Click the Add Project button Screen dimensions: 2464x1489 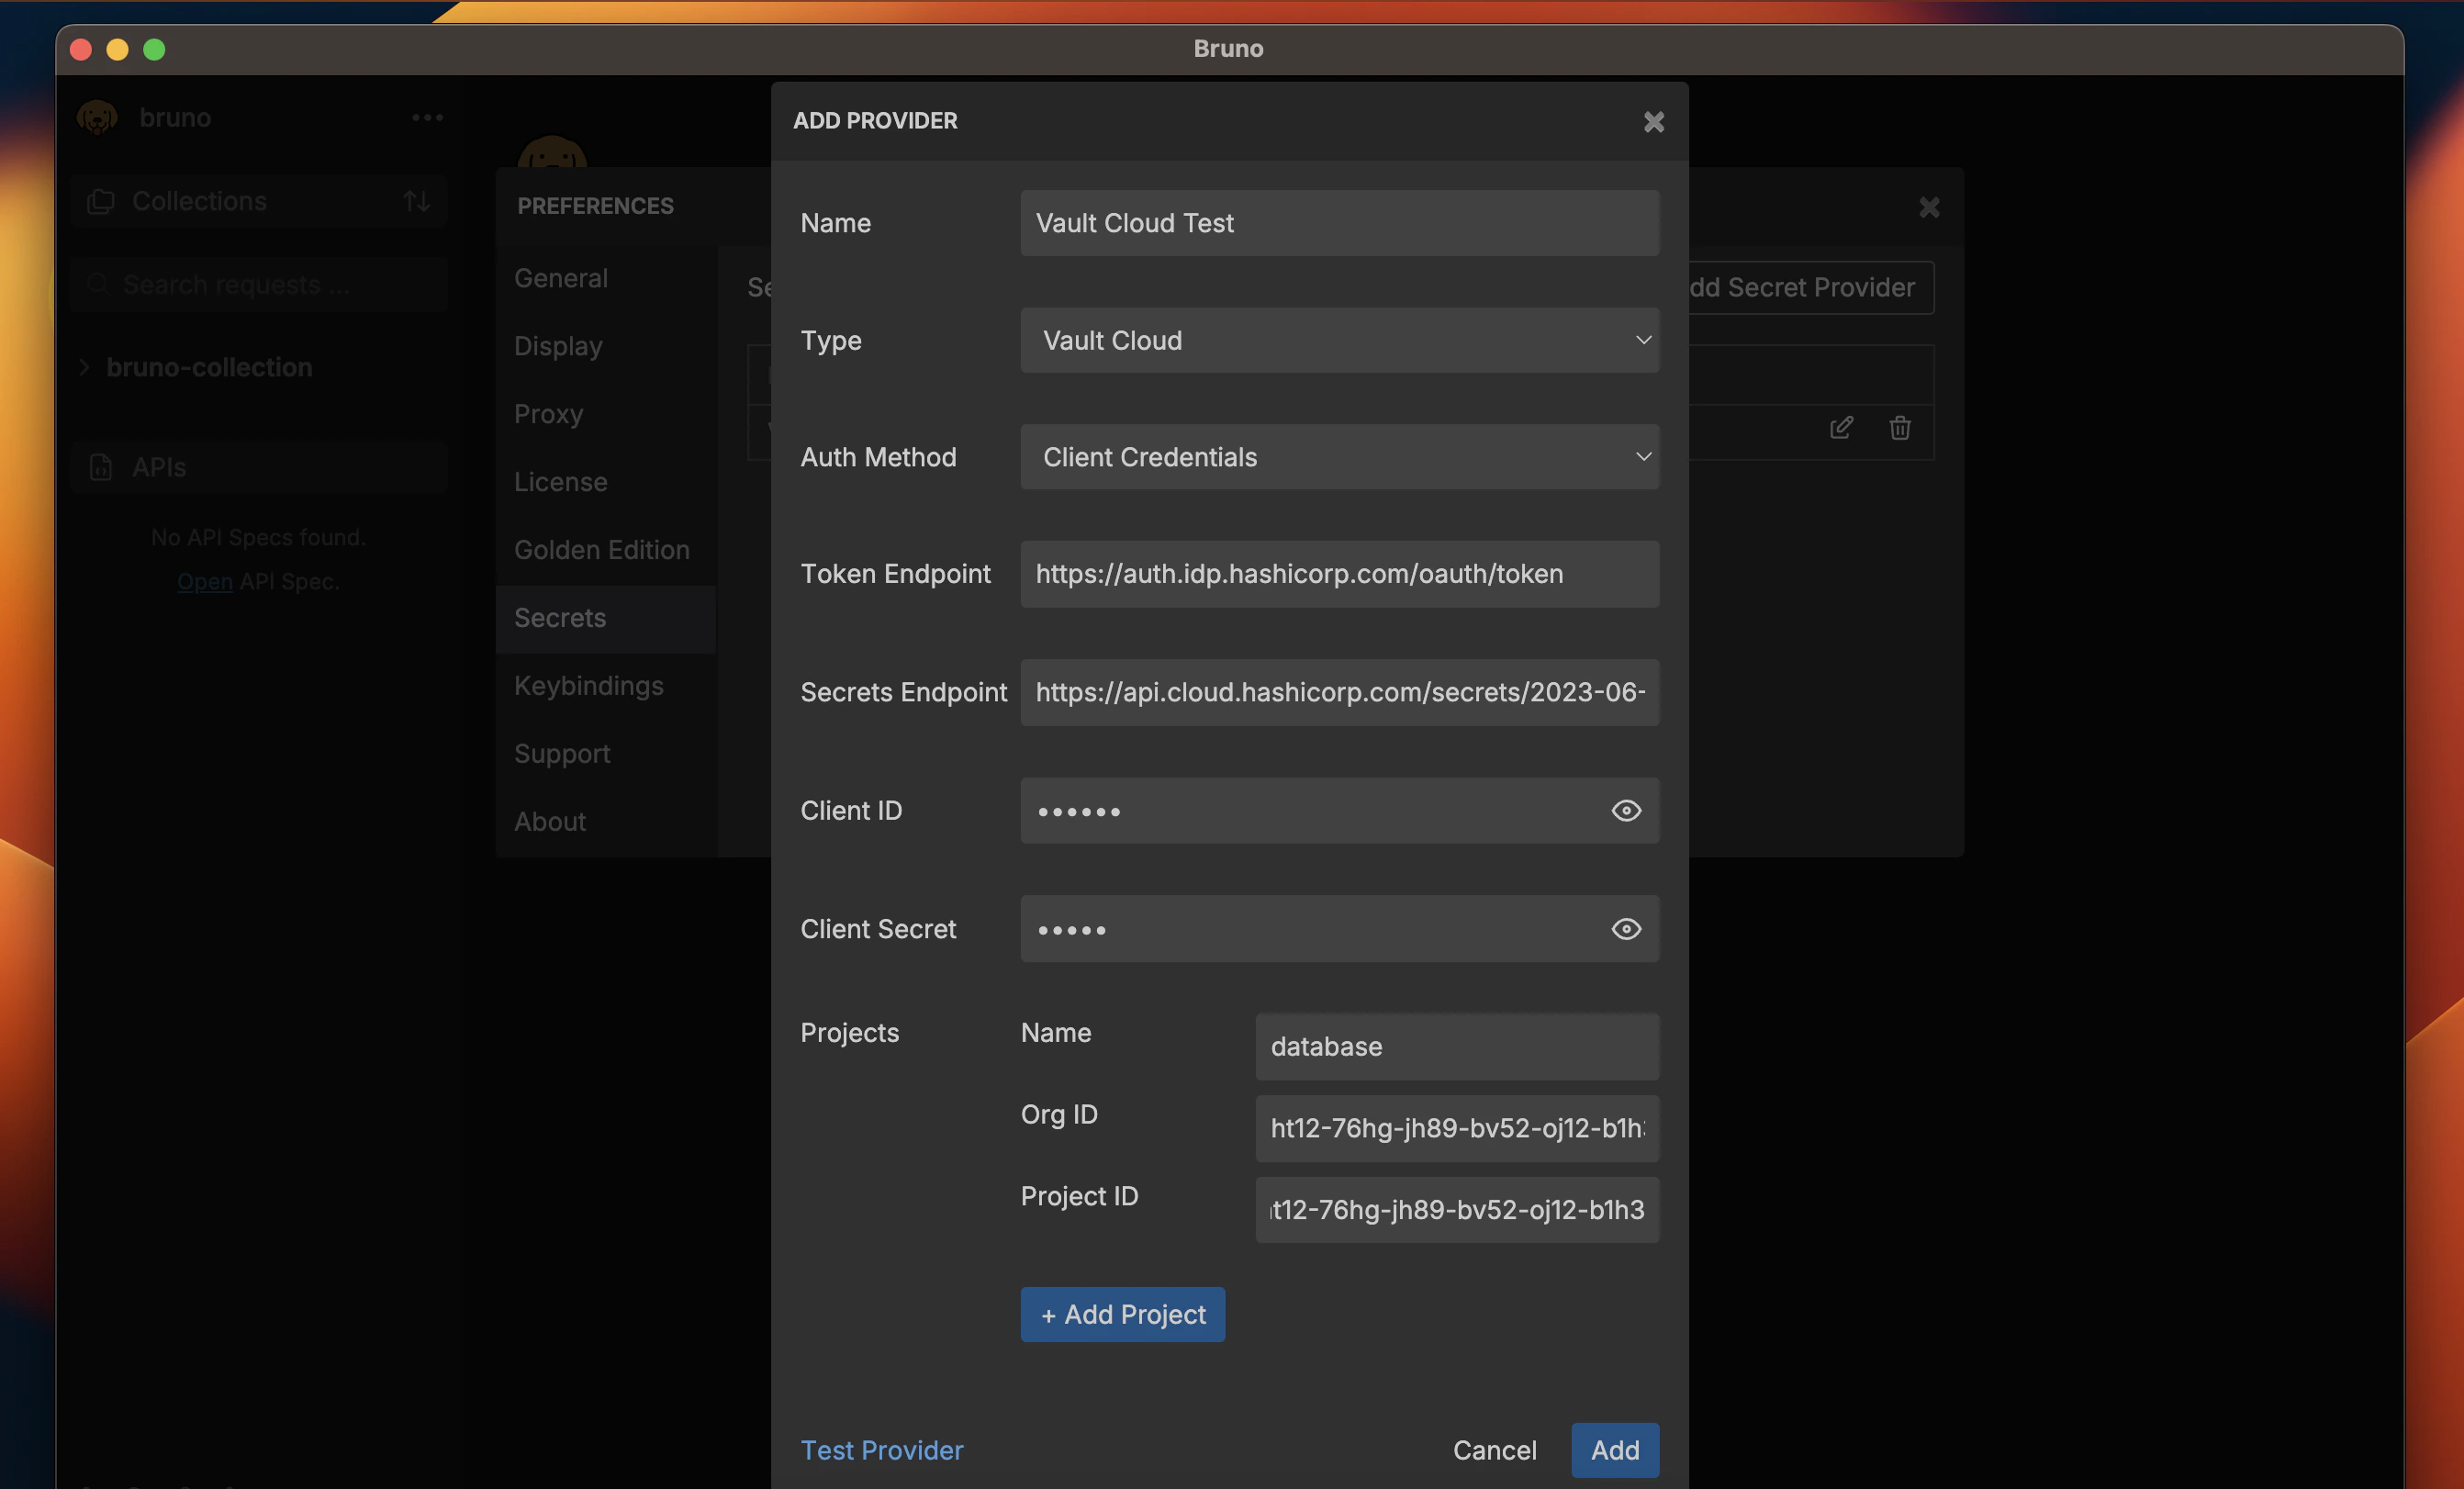pyautogui.click(x=1122, y=1314)
